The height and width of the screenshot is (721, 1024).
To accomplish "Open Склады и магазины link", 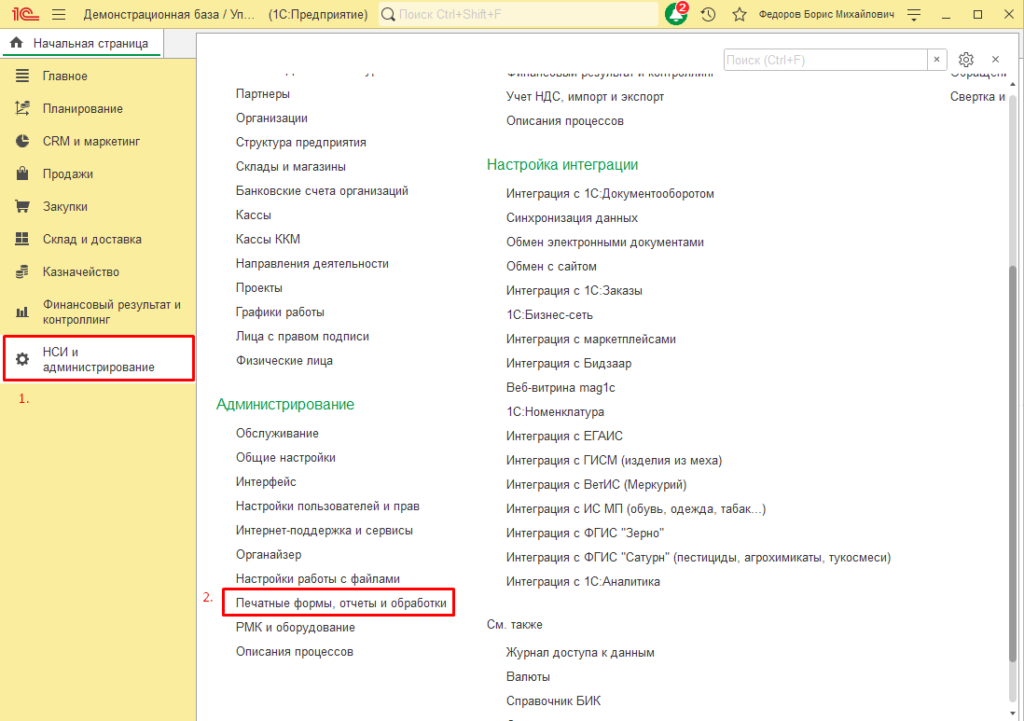I will (291, 167).
